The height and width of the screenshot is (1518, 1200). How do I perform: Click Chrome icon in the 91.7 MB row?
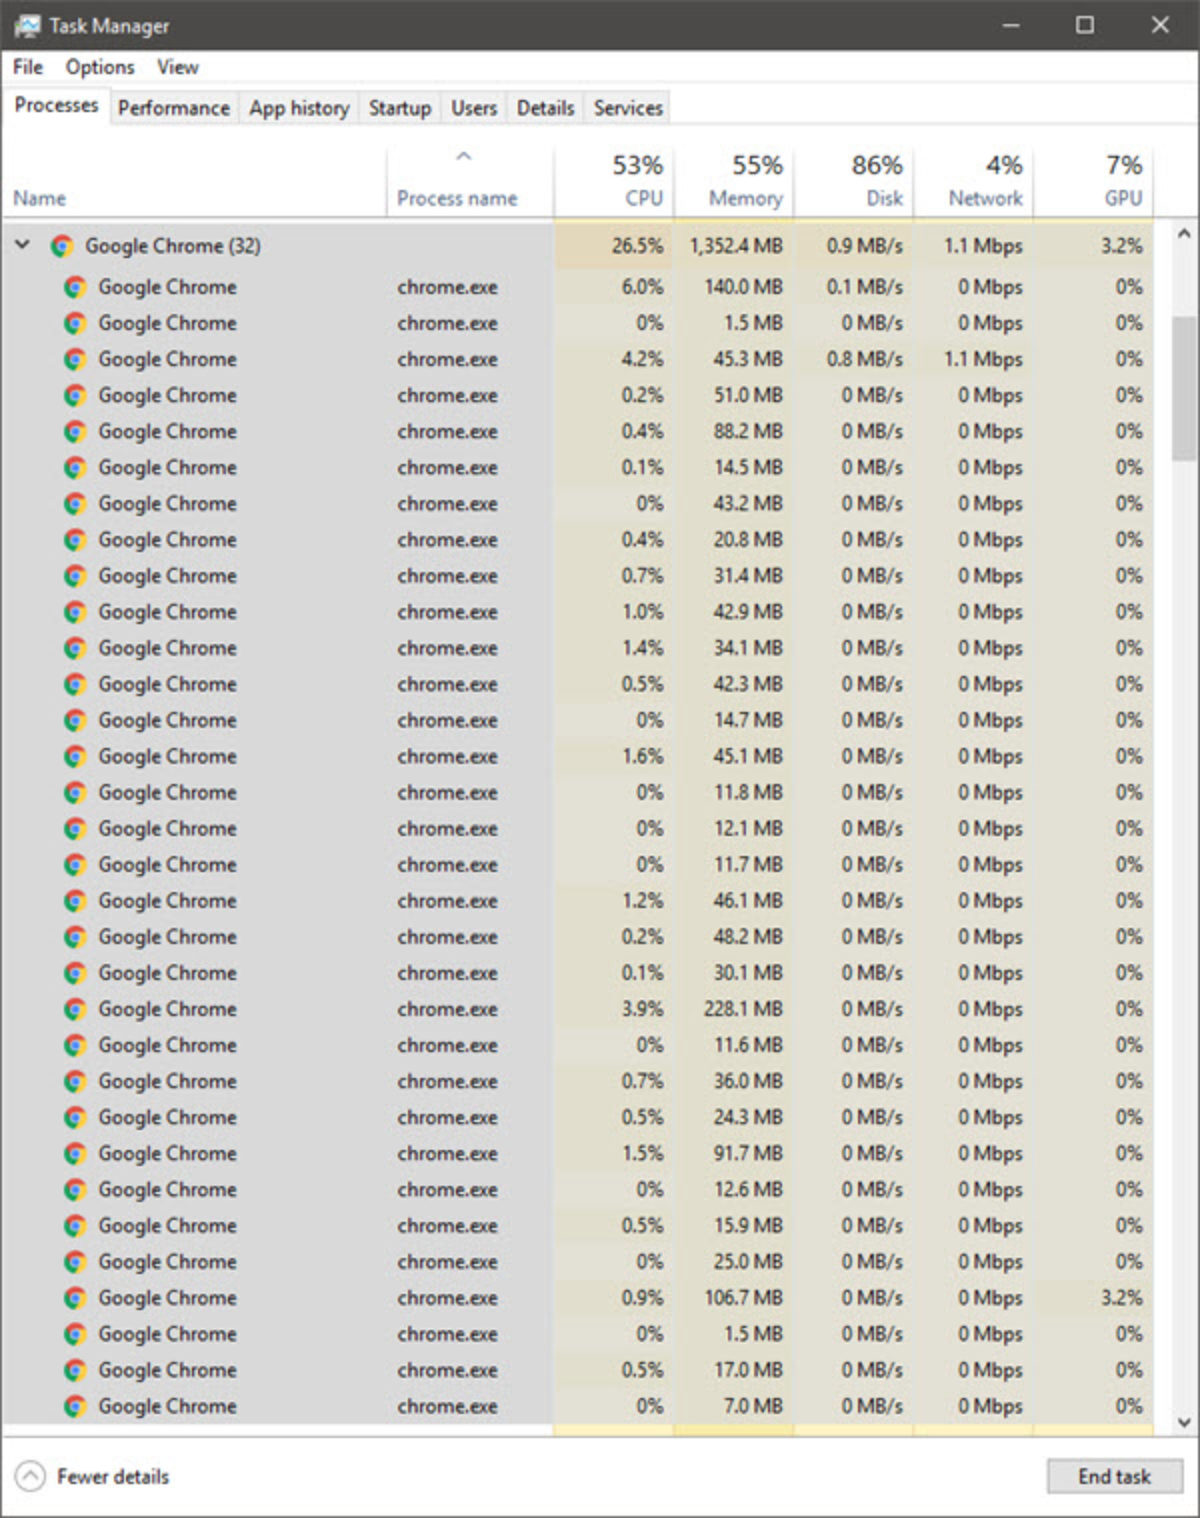click(x=75, y=1154)
